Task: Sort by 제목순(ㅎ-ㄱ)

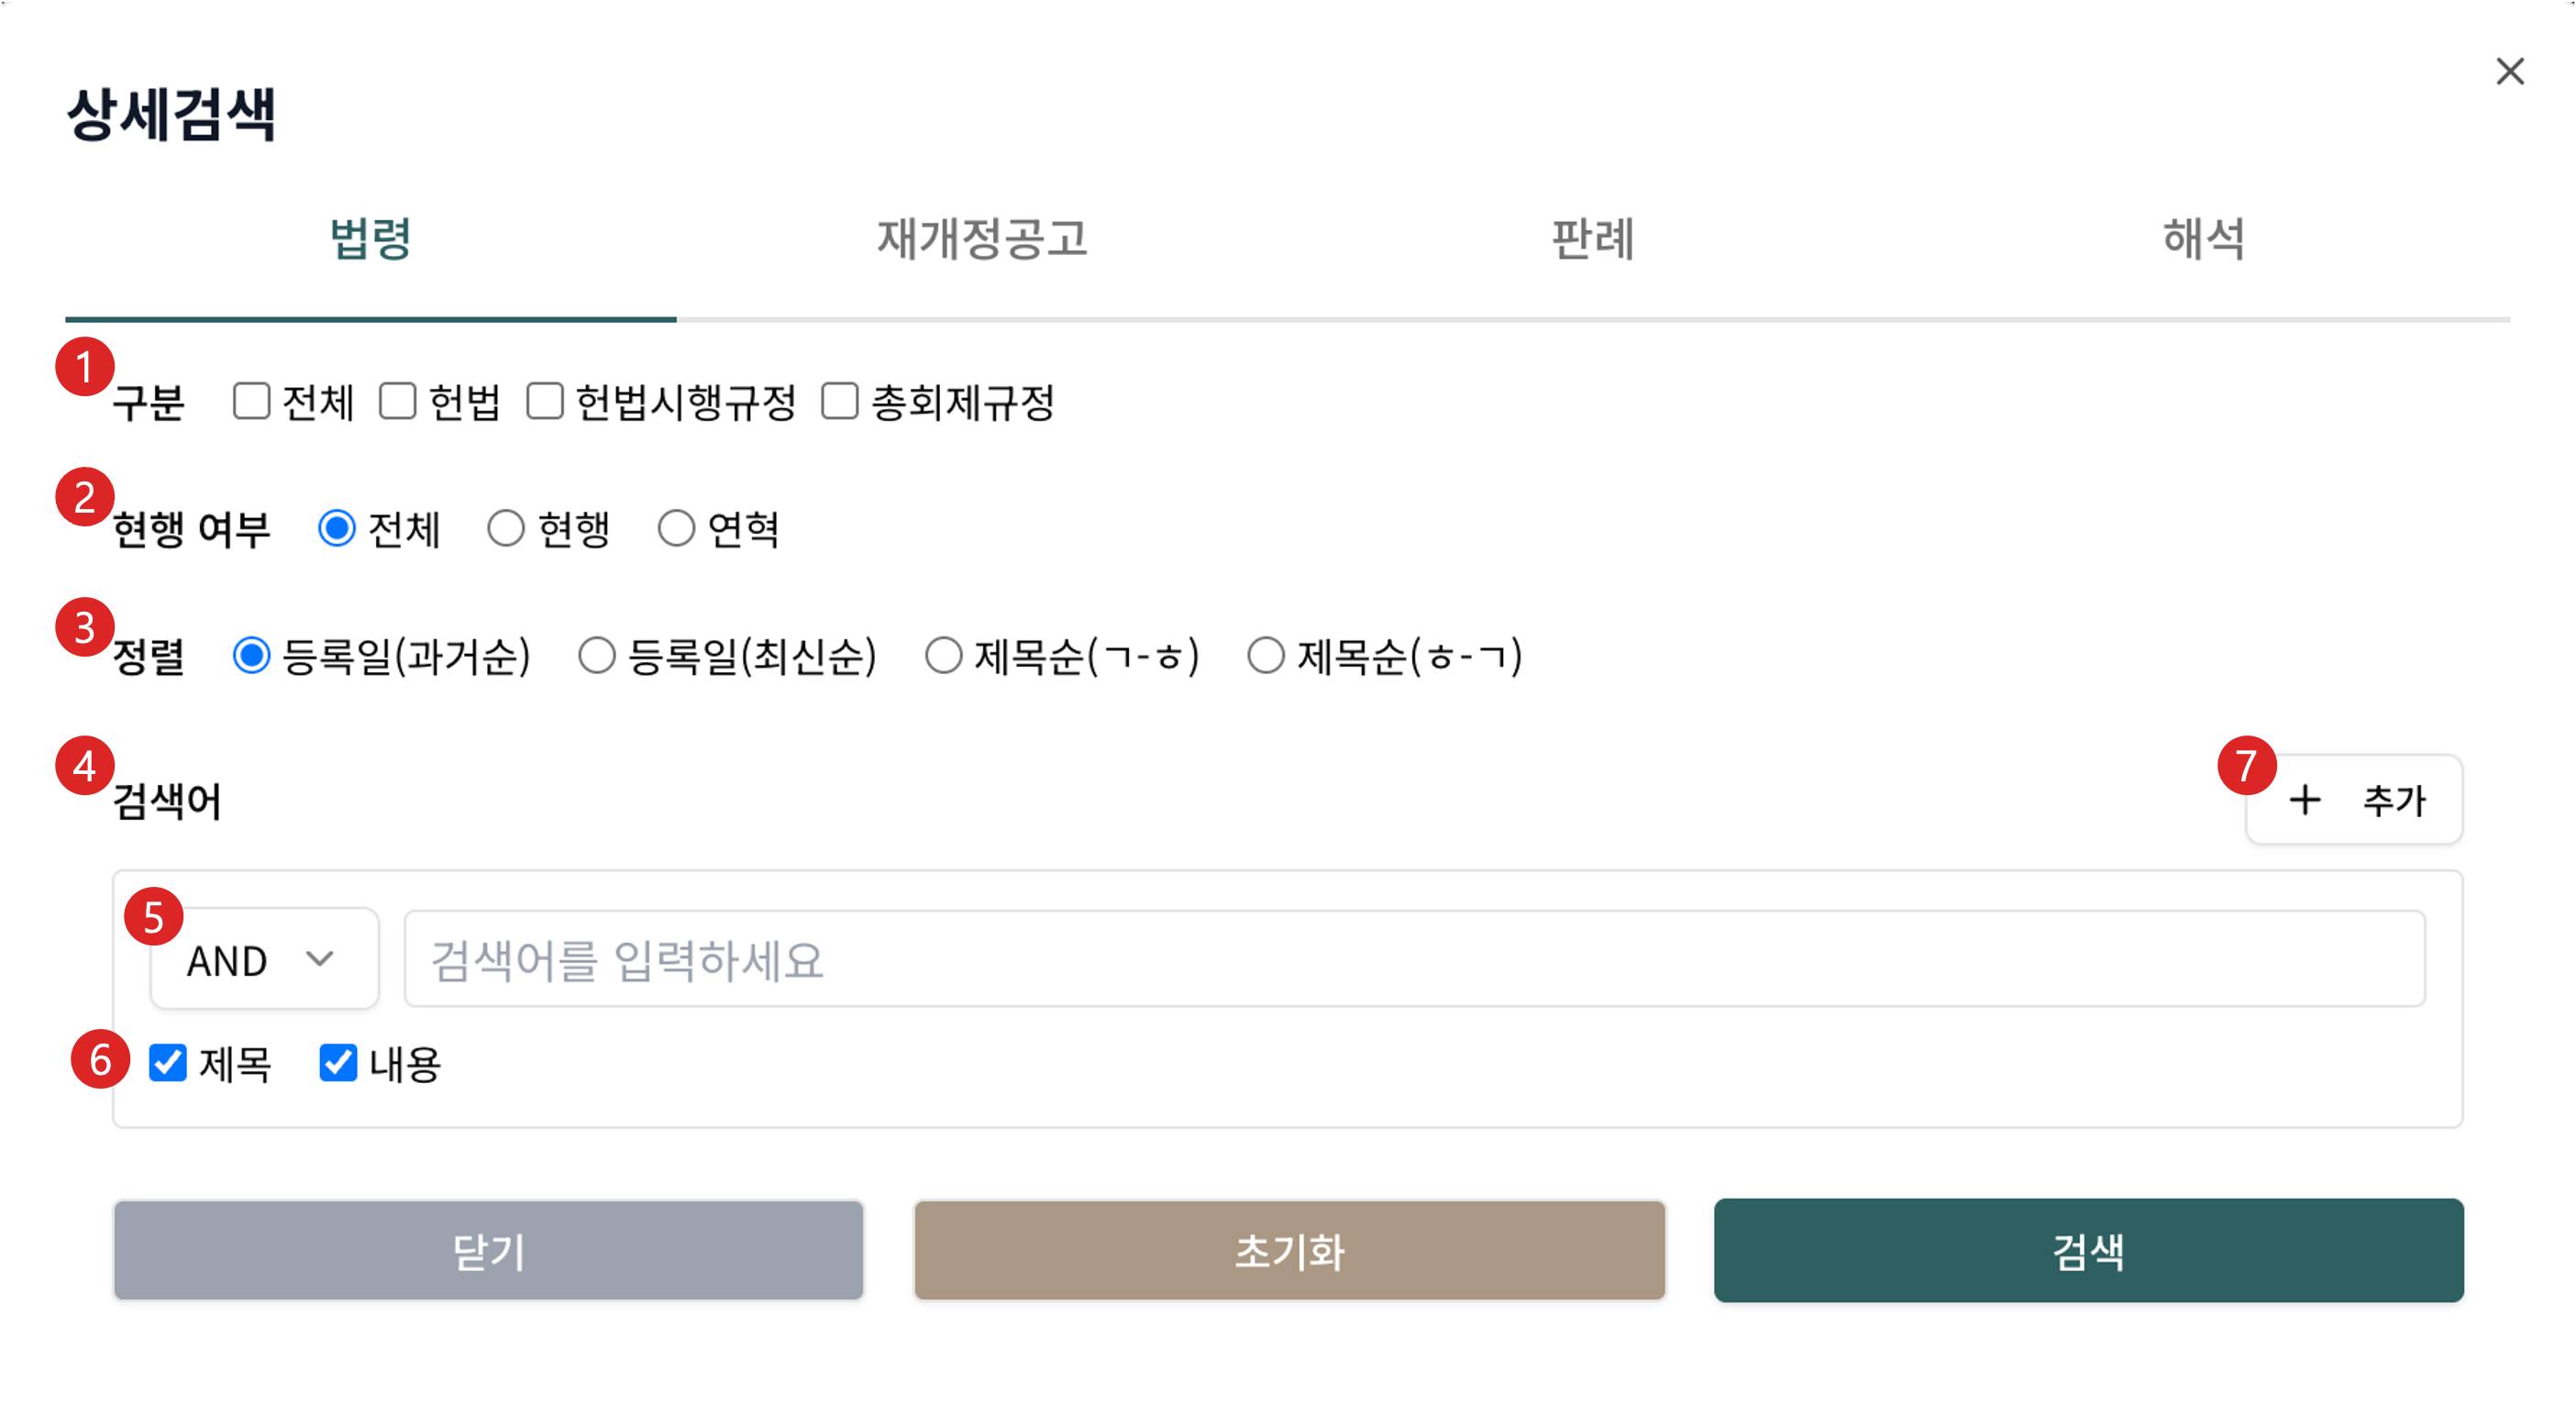Action: pos(1266,657)
